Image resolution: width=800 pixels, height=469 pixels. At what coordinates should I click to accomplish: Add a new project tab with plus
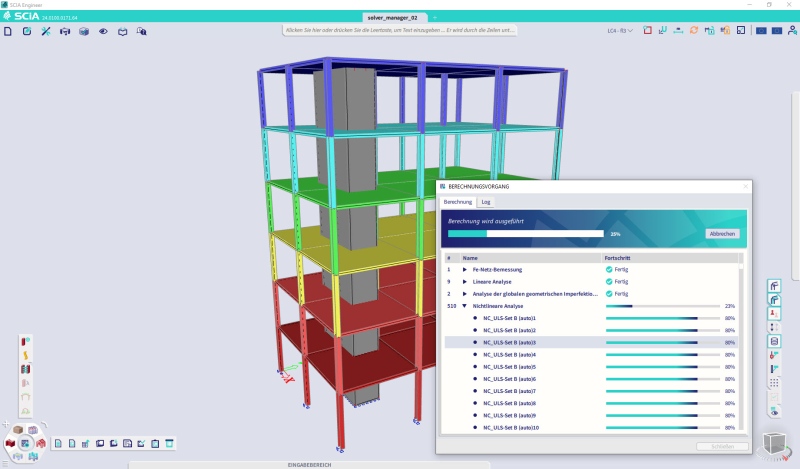click(x=435, y=17)
